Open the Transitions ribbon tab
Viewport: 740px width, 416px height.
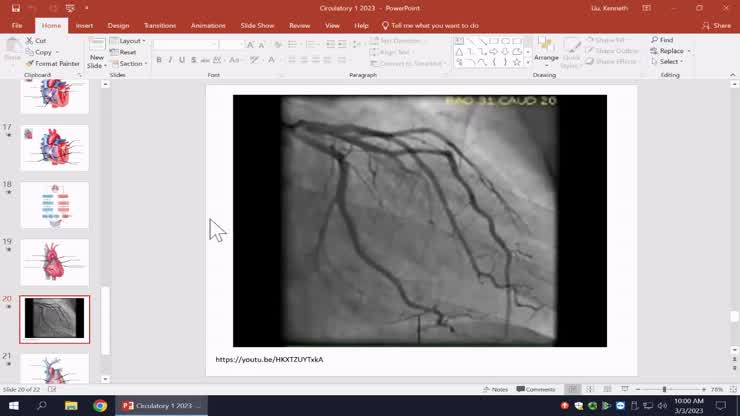pyautogui.click(x=159, y=25)
